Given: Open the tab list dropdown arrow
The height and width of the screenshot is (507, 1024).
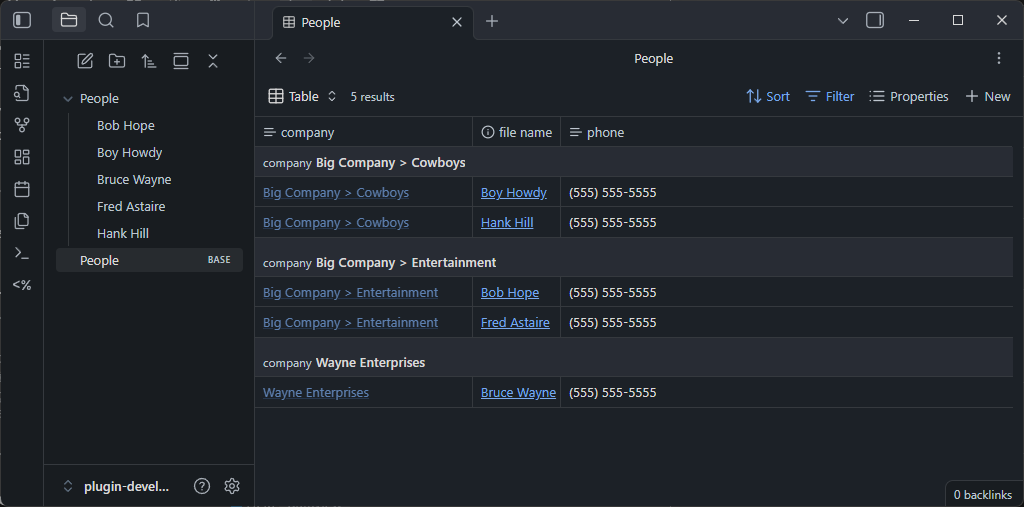Looking at the screenshot, I should (x=843, y=20).
